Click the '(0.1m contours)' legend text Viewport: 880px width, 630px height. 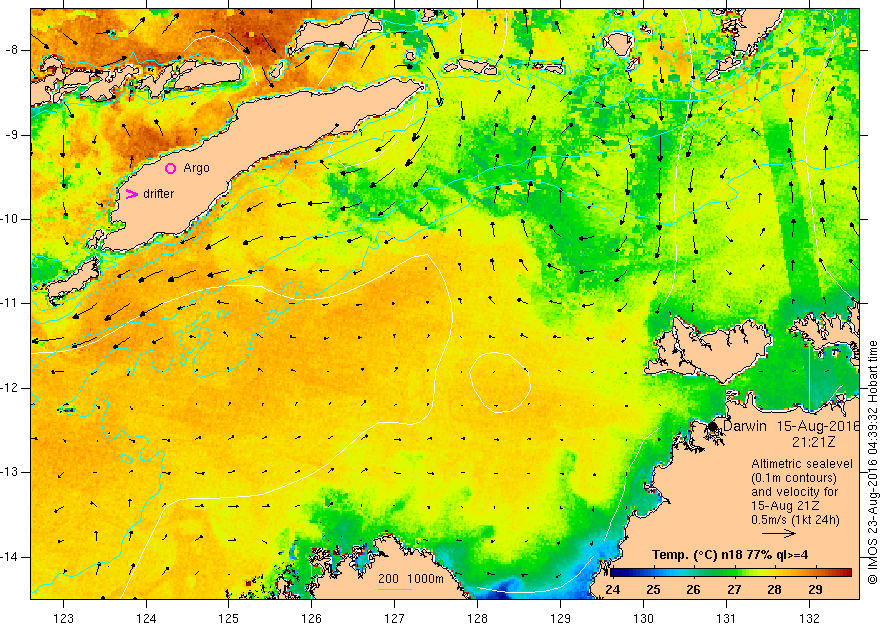tap(794, 478)
